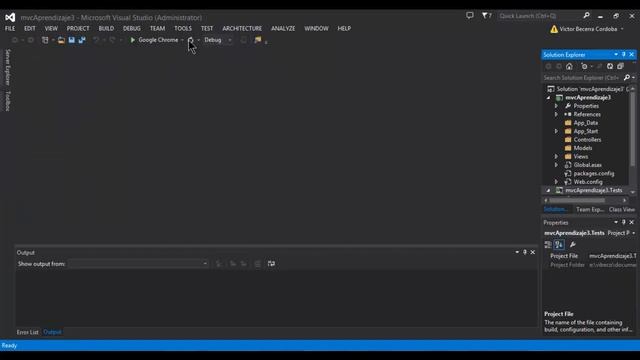Click the New Project toolbar icon

point(45,40)
